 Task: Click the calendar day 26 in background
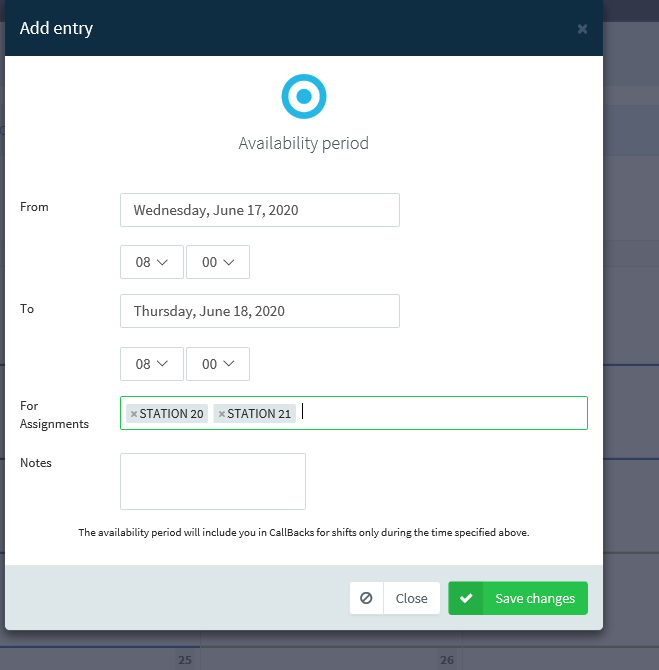click(447, 660)
